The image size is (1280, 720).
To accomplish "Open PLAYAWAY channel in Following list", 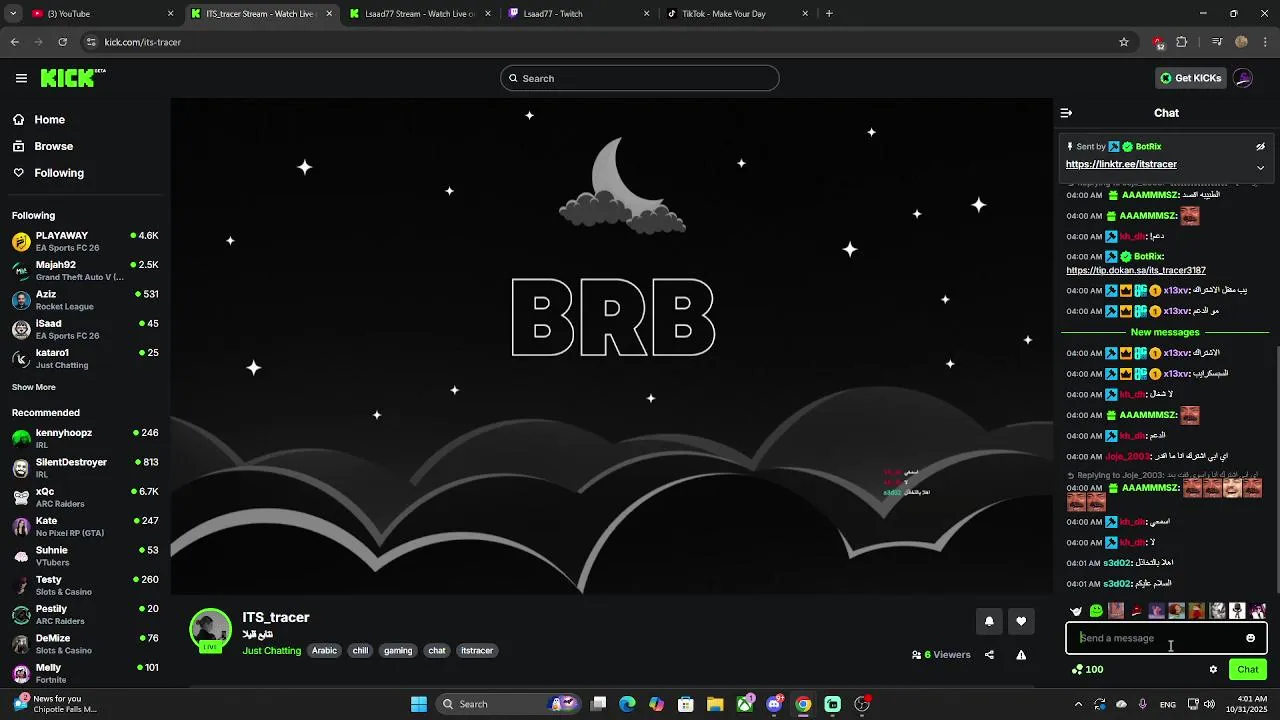I will pos(85,241).
